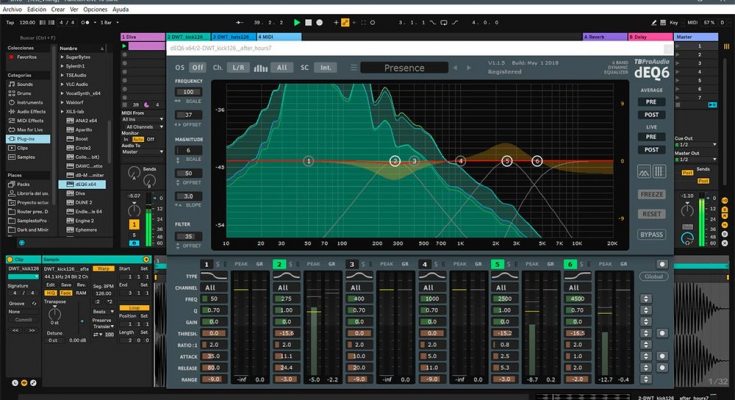Click the Stop button in transport bar
The image size is (735, 400).
point(309,21)
